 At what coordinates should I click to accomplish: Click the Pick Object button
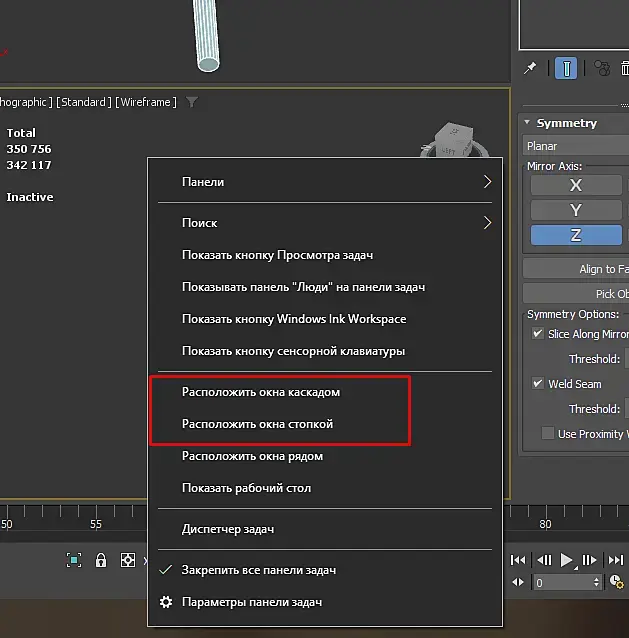pos(576,294)
